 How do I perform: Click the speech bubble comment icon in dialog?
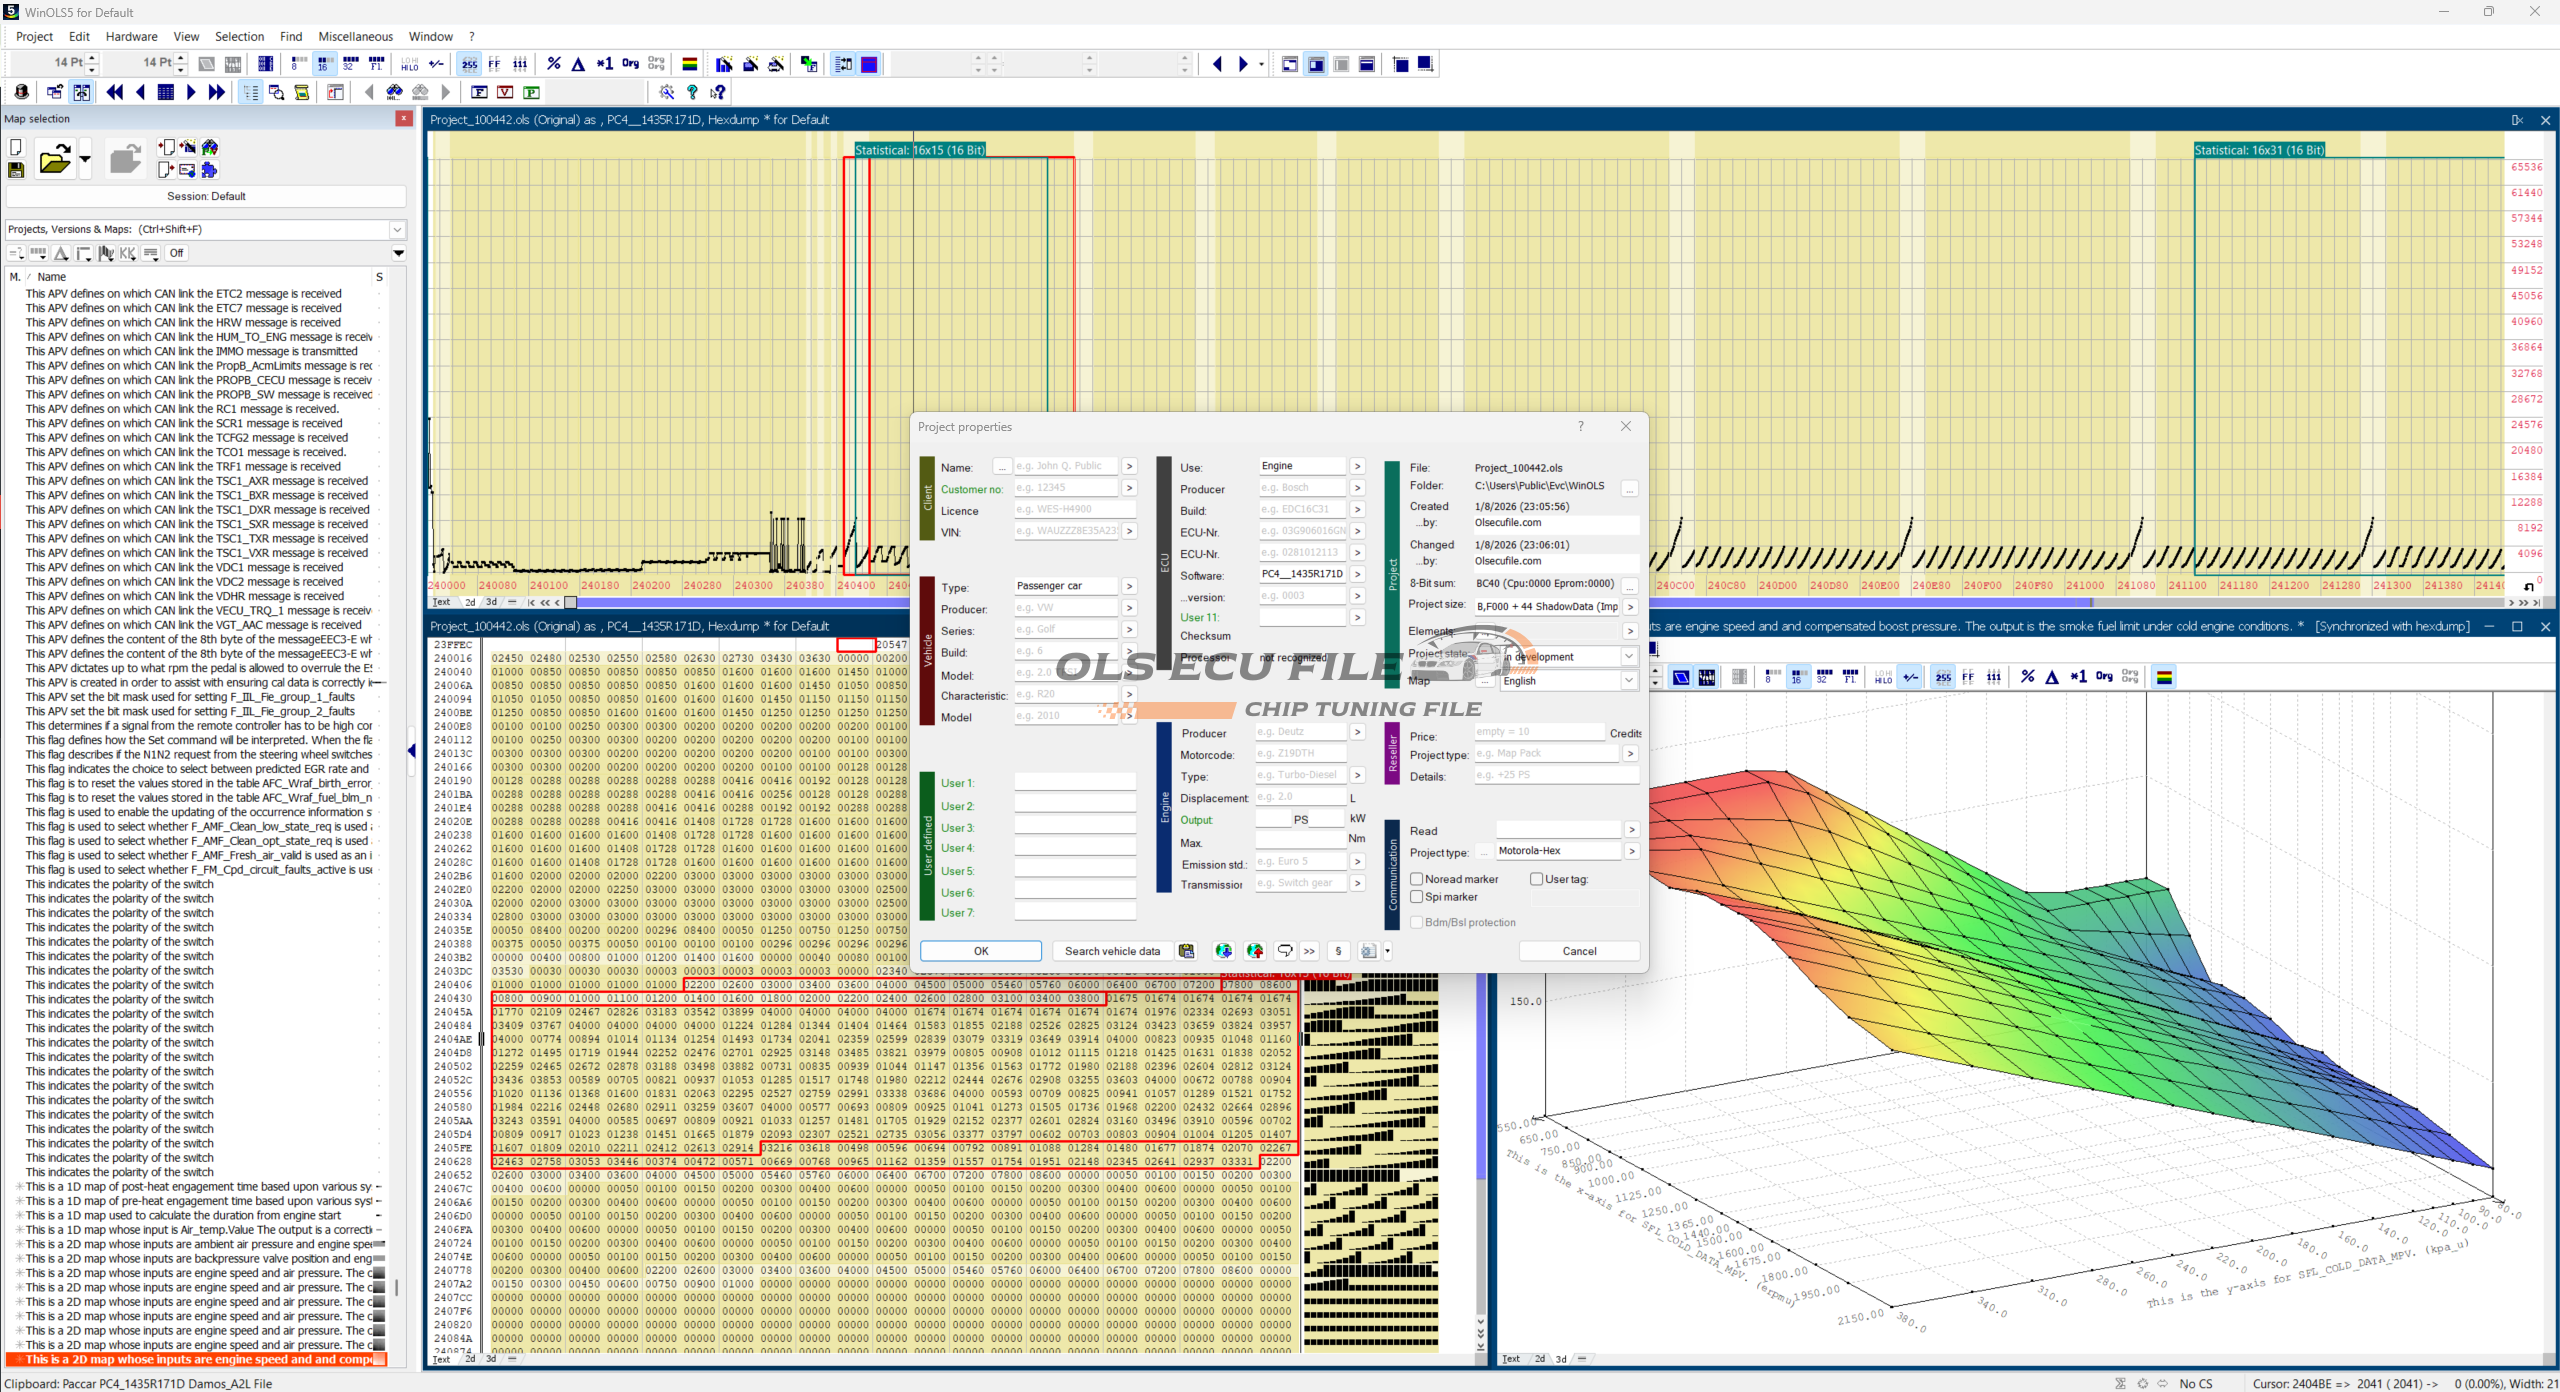pyautogui.click(x=1285, y=951)
